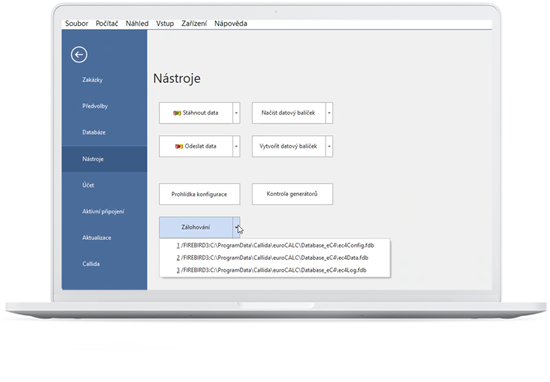Open the Nápověda menu
This screenshot has height=382, width=550.
click(231, 24)
